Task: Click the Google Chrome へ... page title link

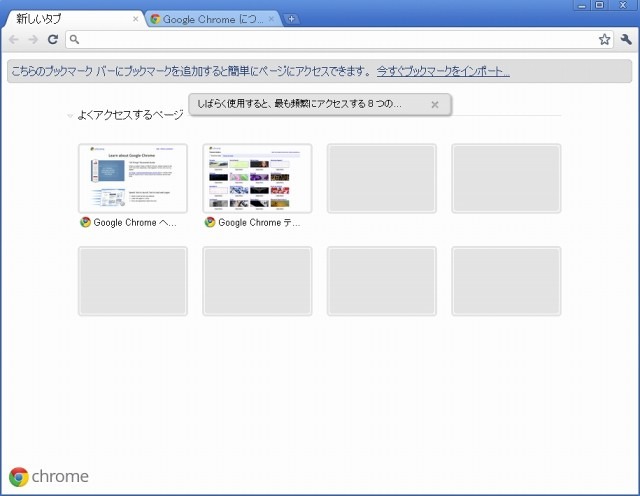Action: (135, 222)
